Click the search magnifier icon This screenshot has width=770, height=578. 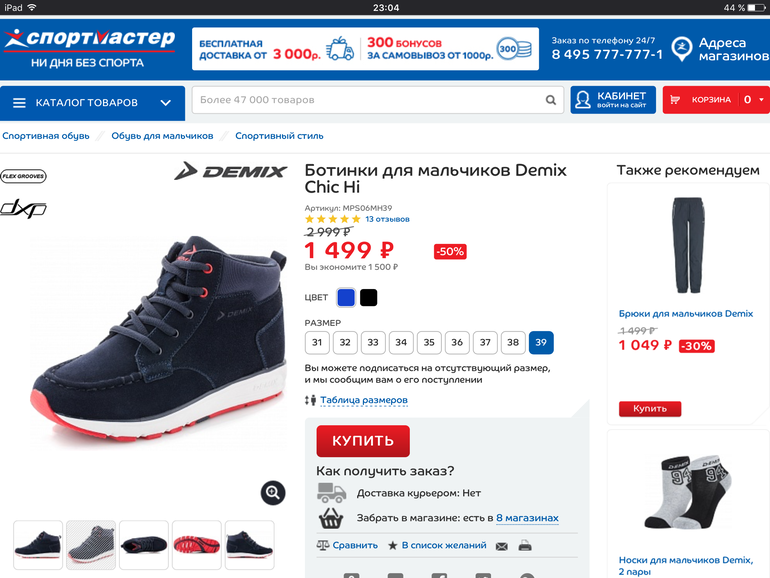click(x=550, y=100)
